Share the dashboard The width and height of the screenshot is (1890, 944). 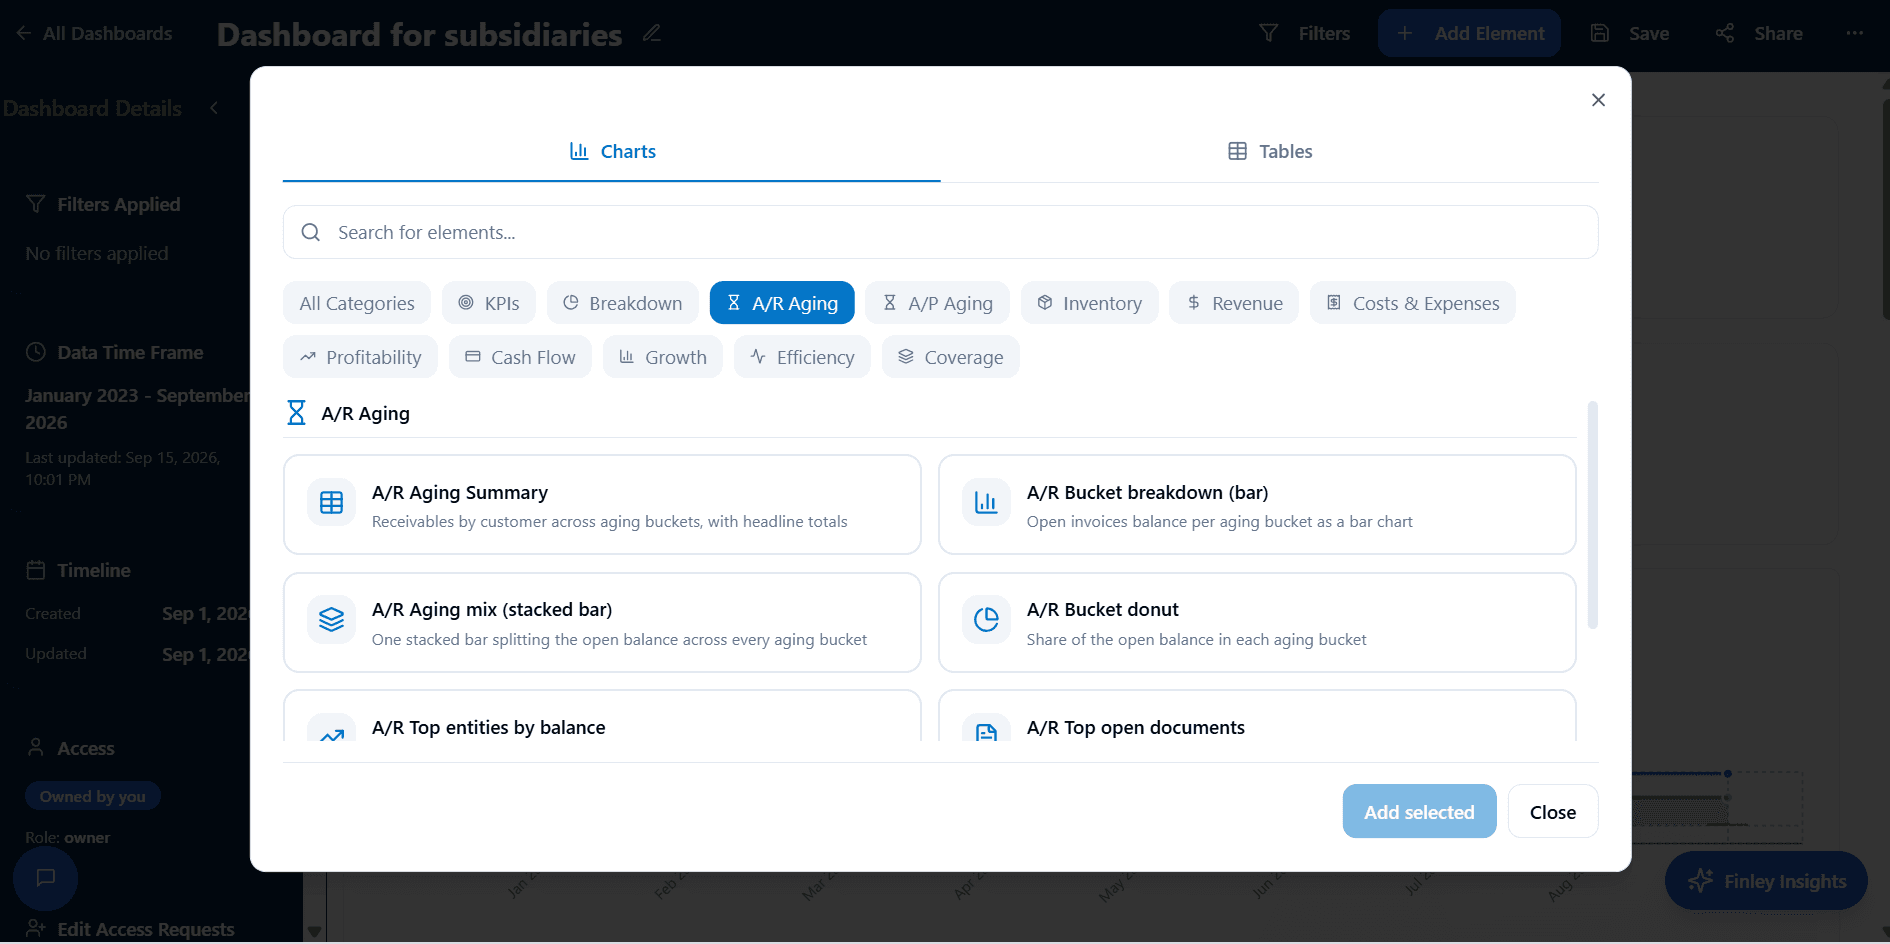click(x=1759, y=33)
